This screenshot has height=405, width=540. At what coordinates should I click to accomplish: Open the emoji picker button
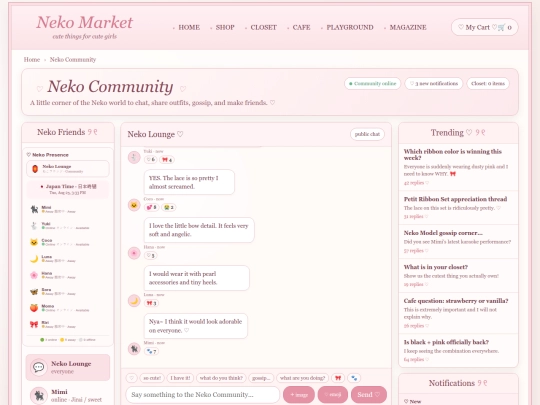(x=333, y=394)
